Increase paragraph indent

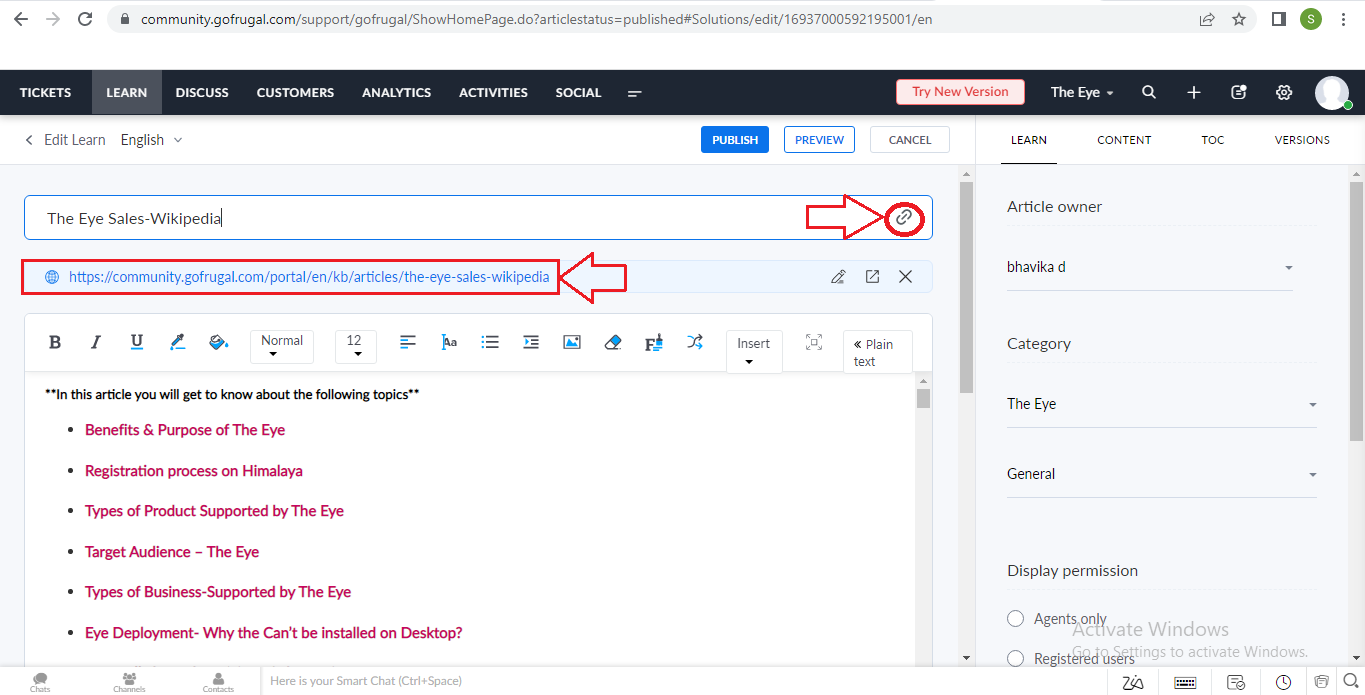tap(531, 342)
